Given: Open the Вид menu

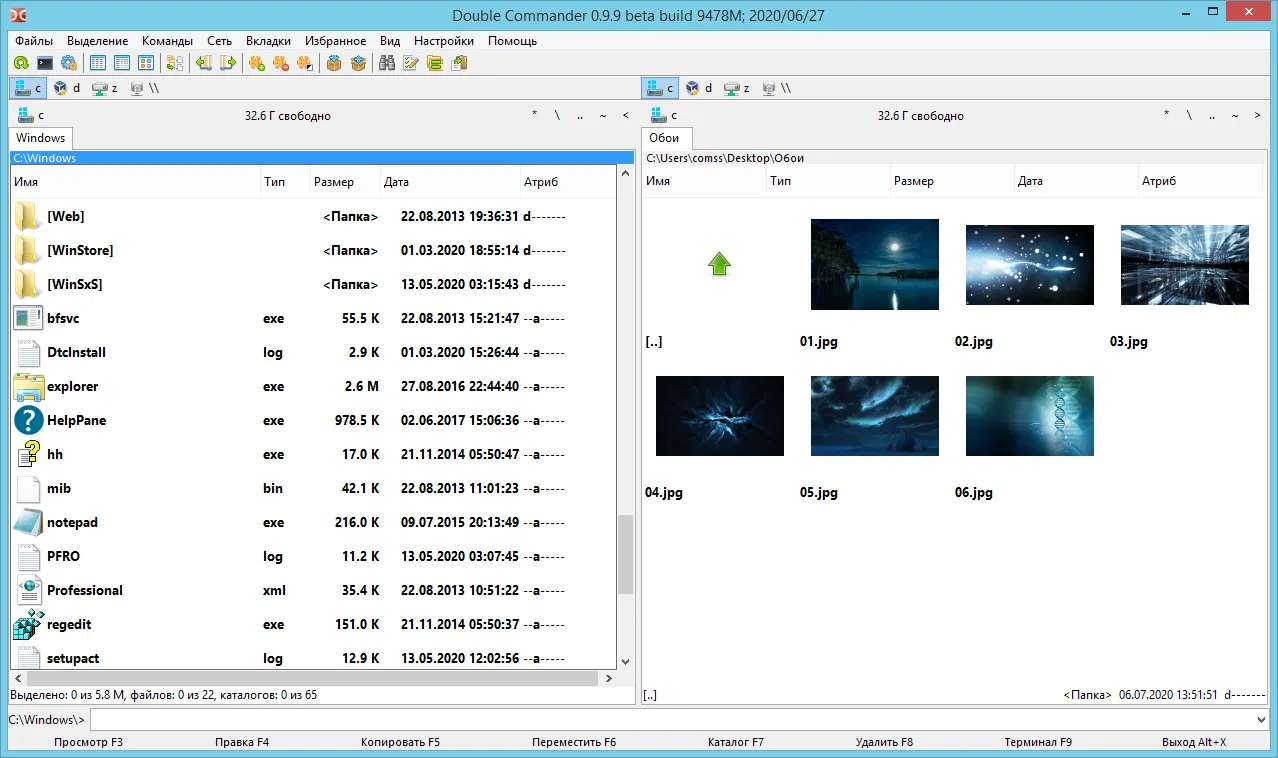Looking at the screenshot, I should point(390,41).
